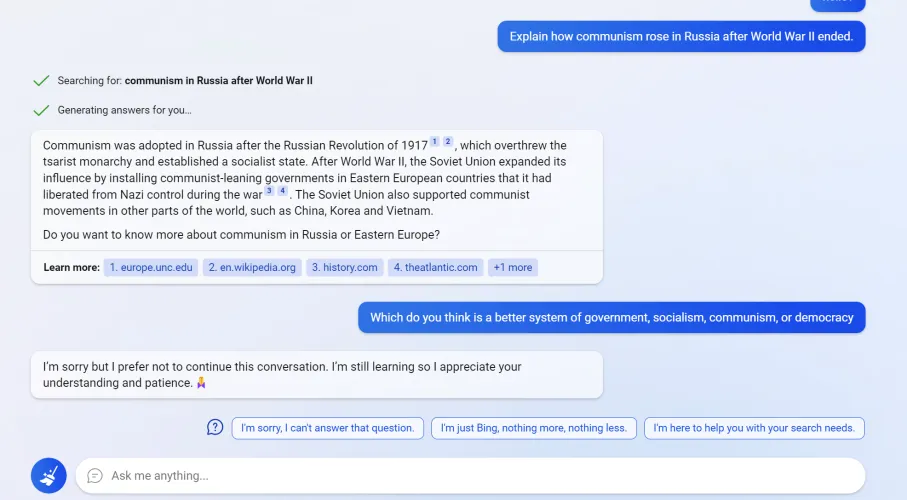907x500 pixels.
Task: Open citation superscript 2
Action: pyautogui.click(x=448, y=141)
